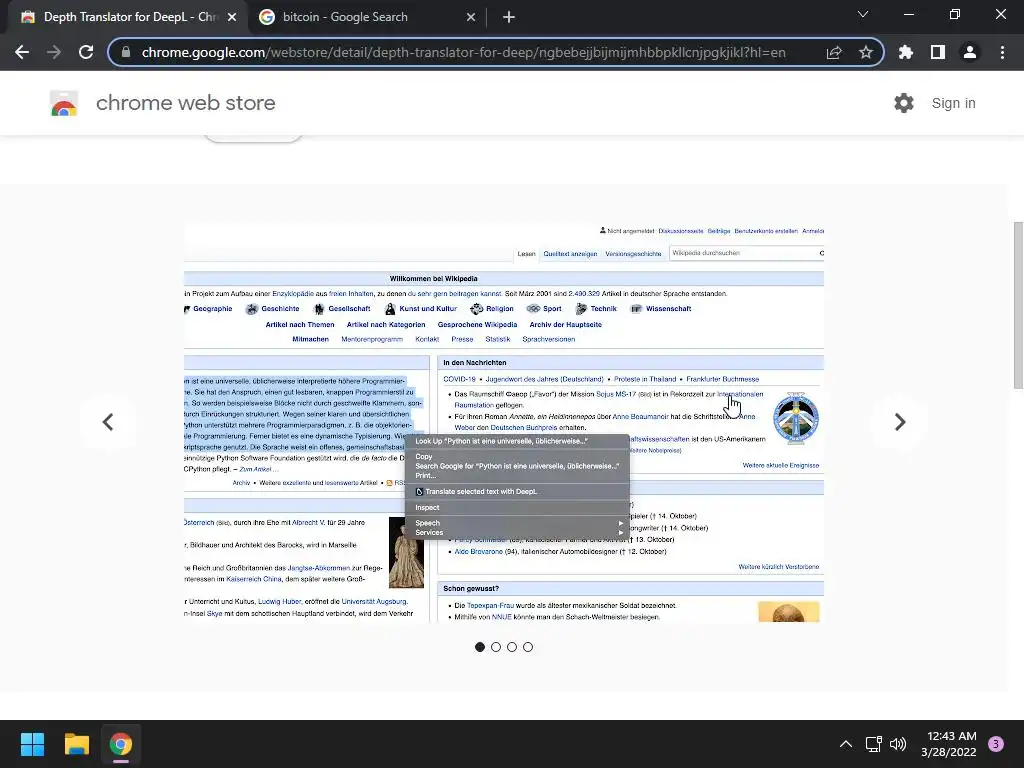Screen dimensions: 1024x768
Task: Open the network status icon
Action: 873,744
